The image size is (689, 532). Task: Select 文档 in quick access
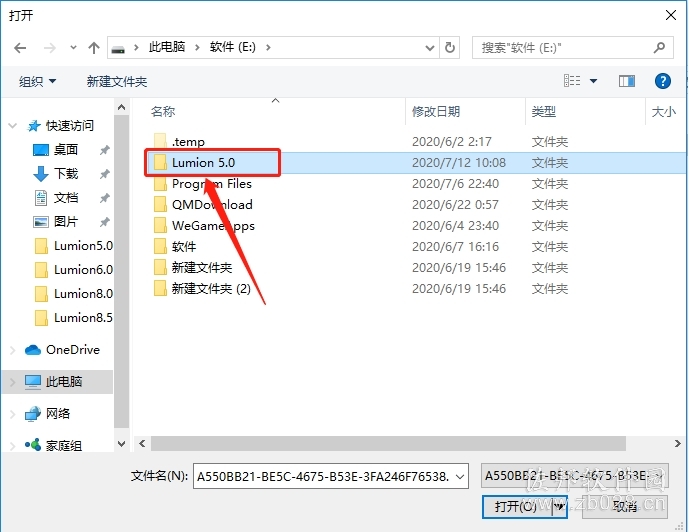pos(66,198)
